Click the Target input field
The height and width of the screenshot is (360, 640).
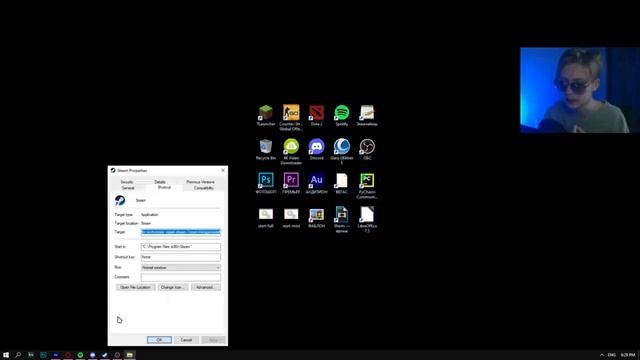coord(181,232)
